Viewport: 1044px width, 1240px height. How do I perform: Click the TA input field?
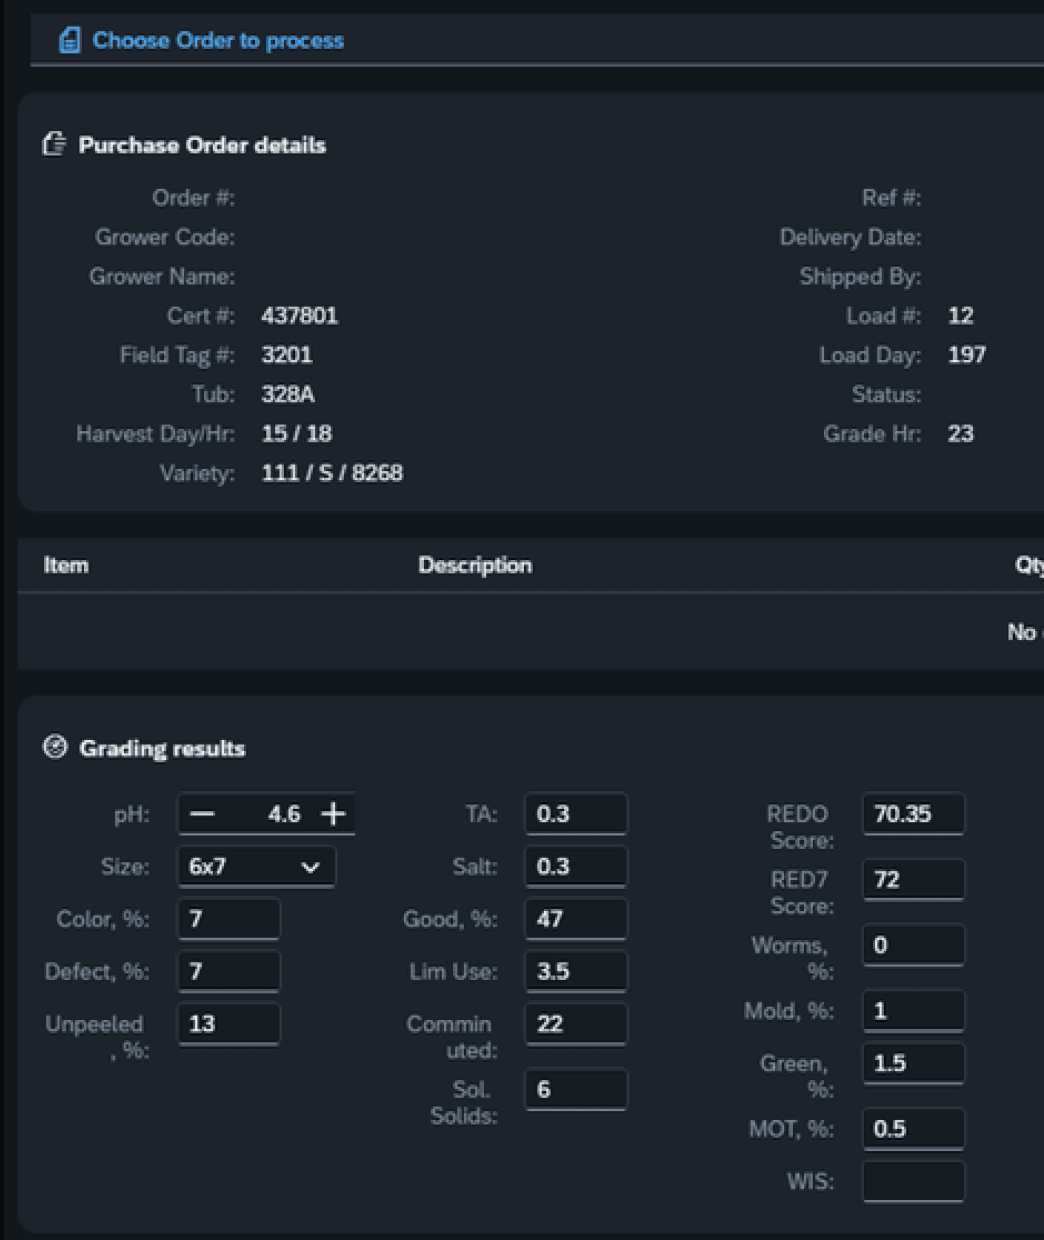(x=575, y=814)
